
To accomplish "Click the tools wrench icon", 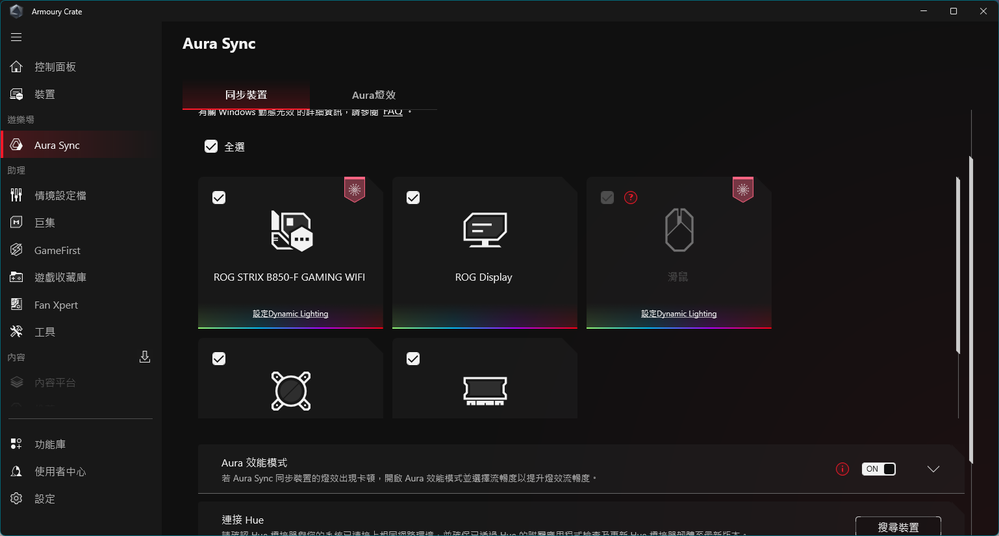I will pyautogui.click(x=17, y=331).
